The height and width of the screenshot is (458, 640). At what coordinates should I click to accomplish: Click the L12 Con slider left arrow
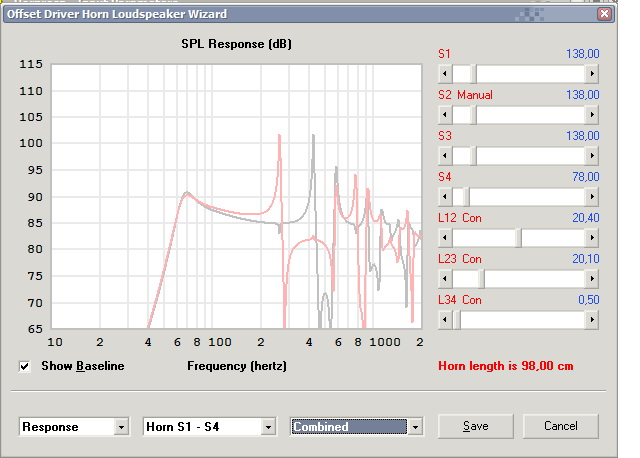445,238
